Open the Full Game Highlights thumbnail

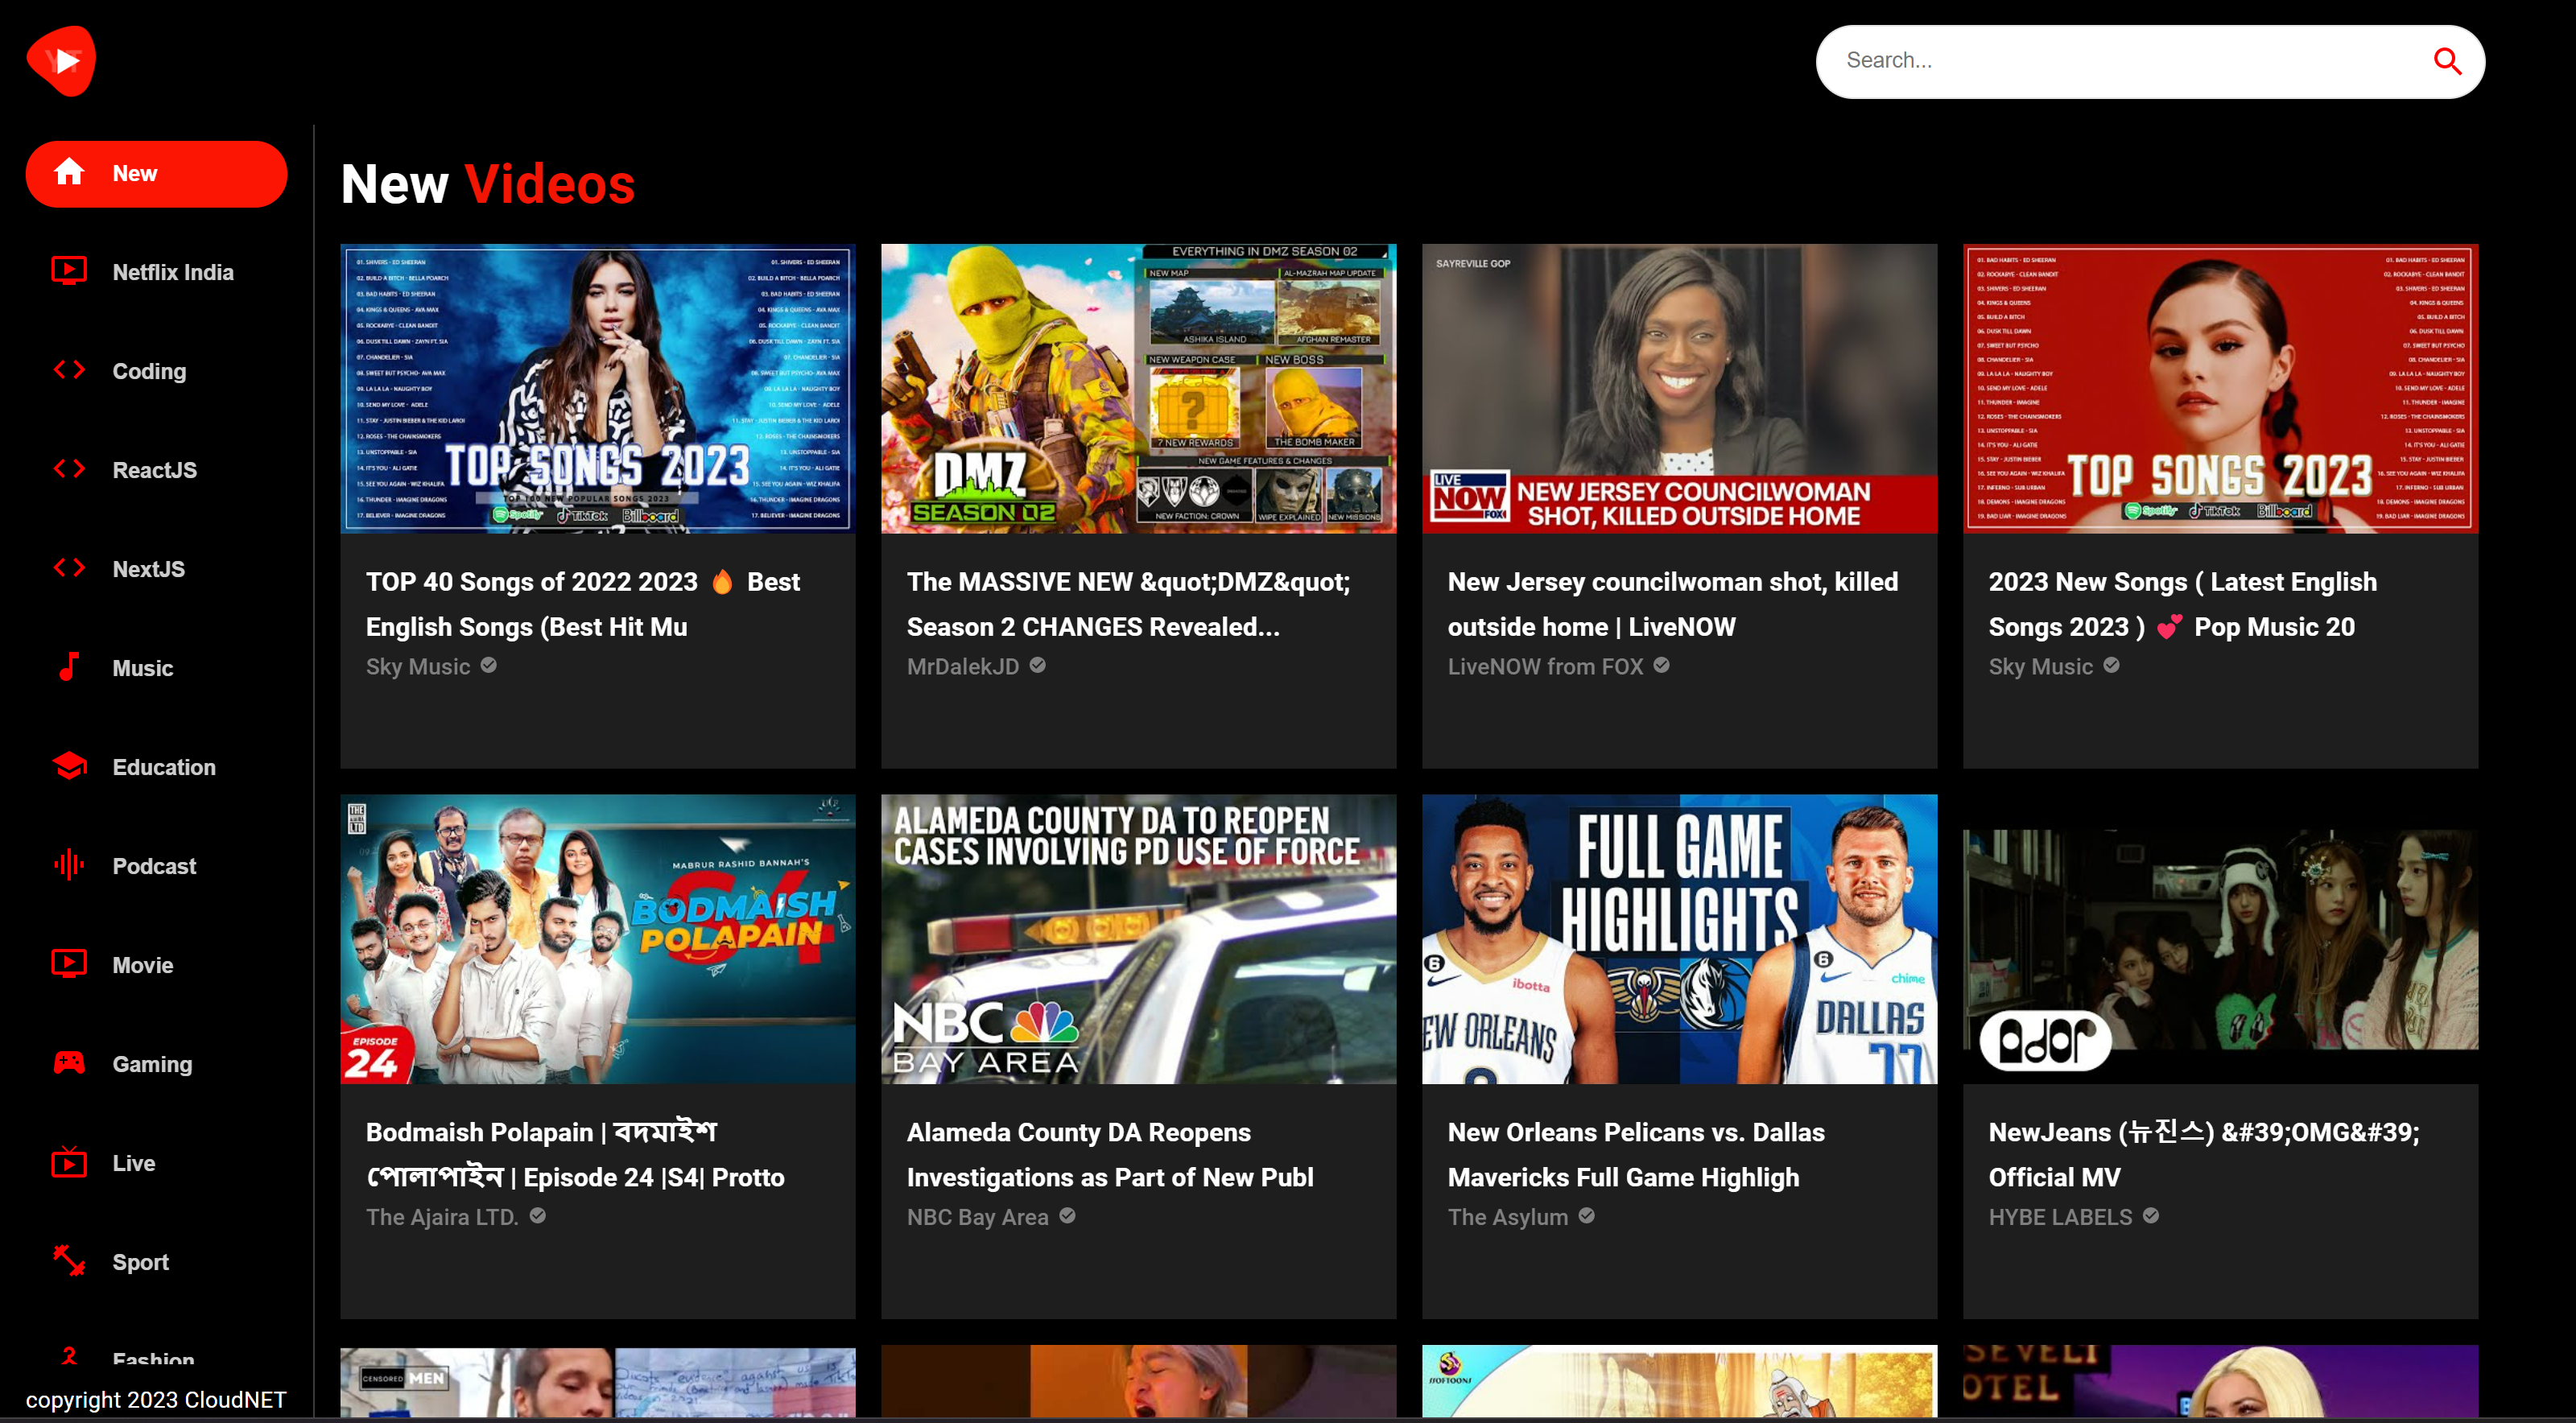click(x=1678, y=939)
